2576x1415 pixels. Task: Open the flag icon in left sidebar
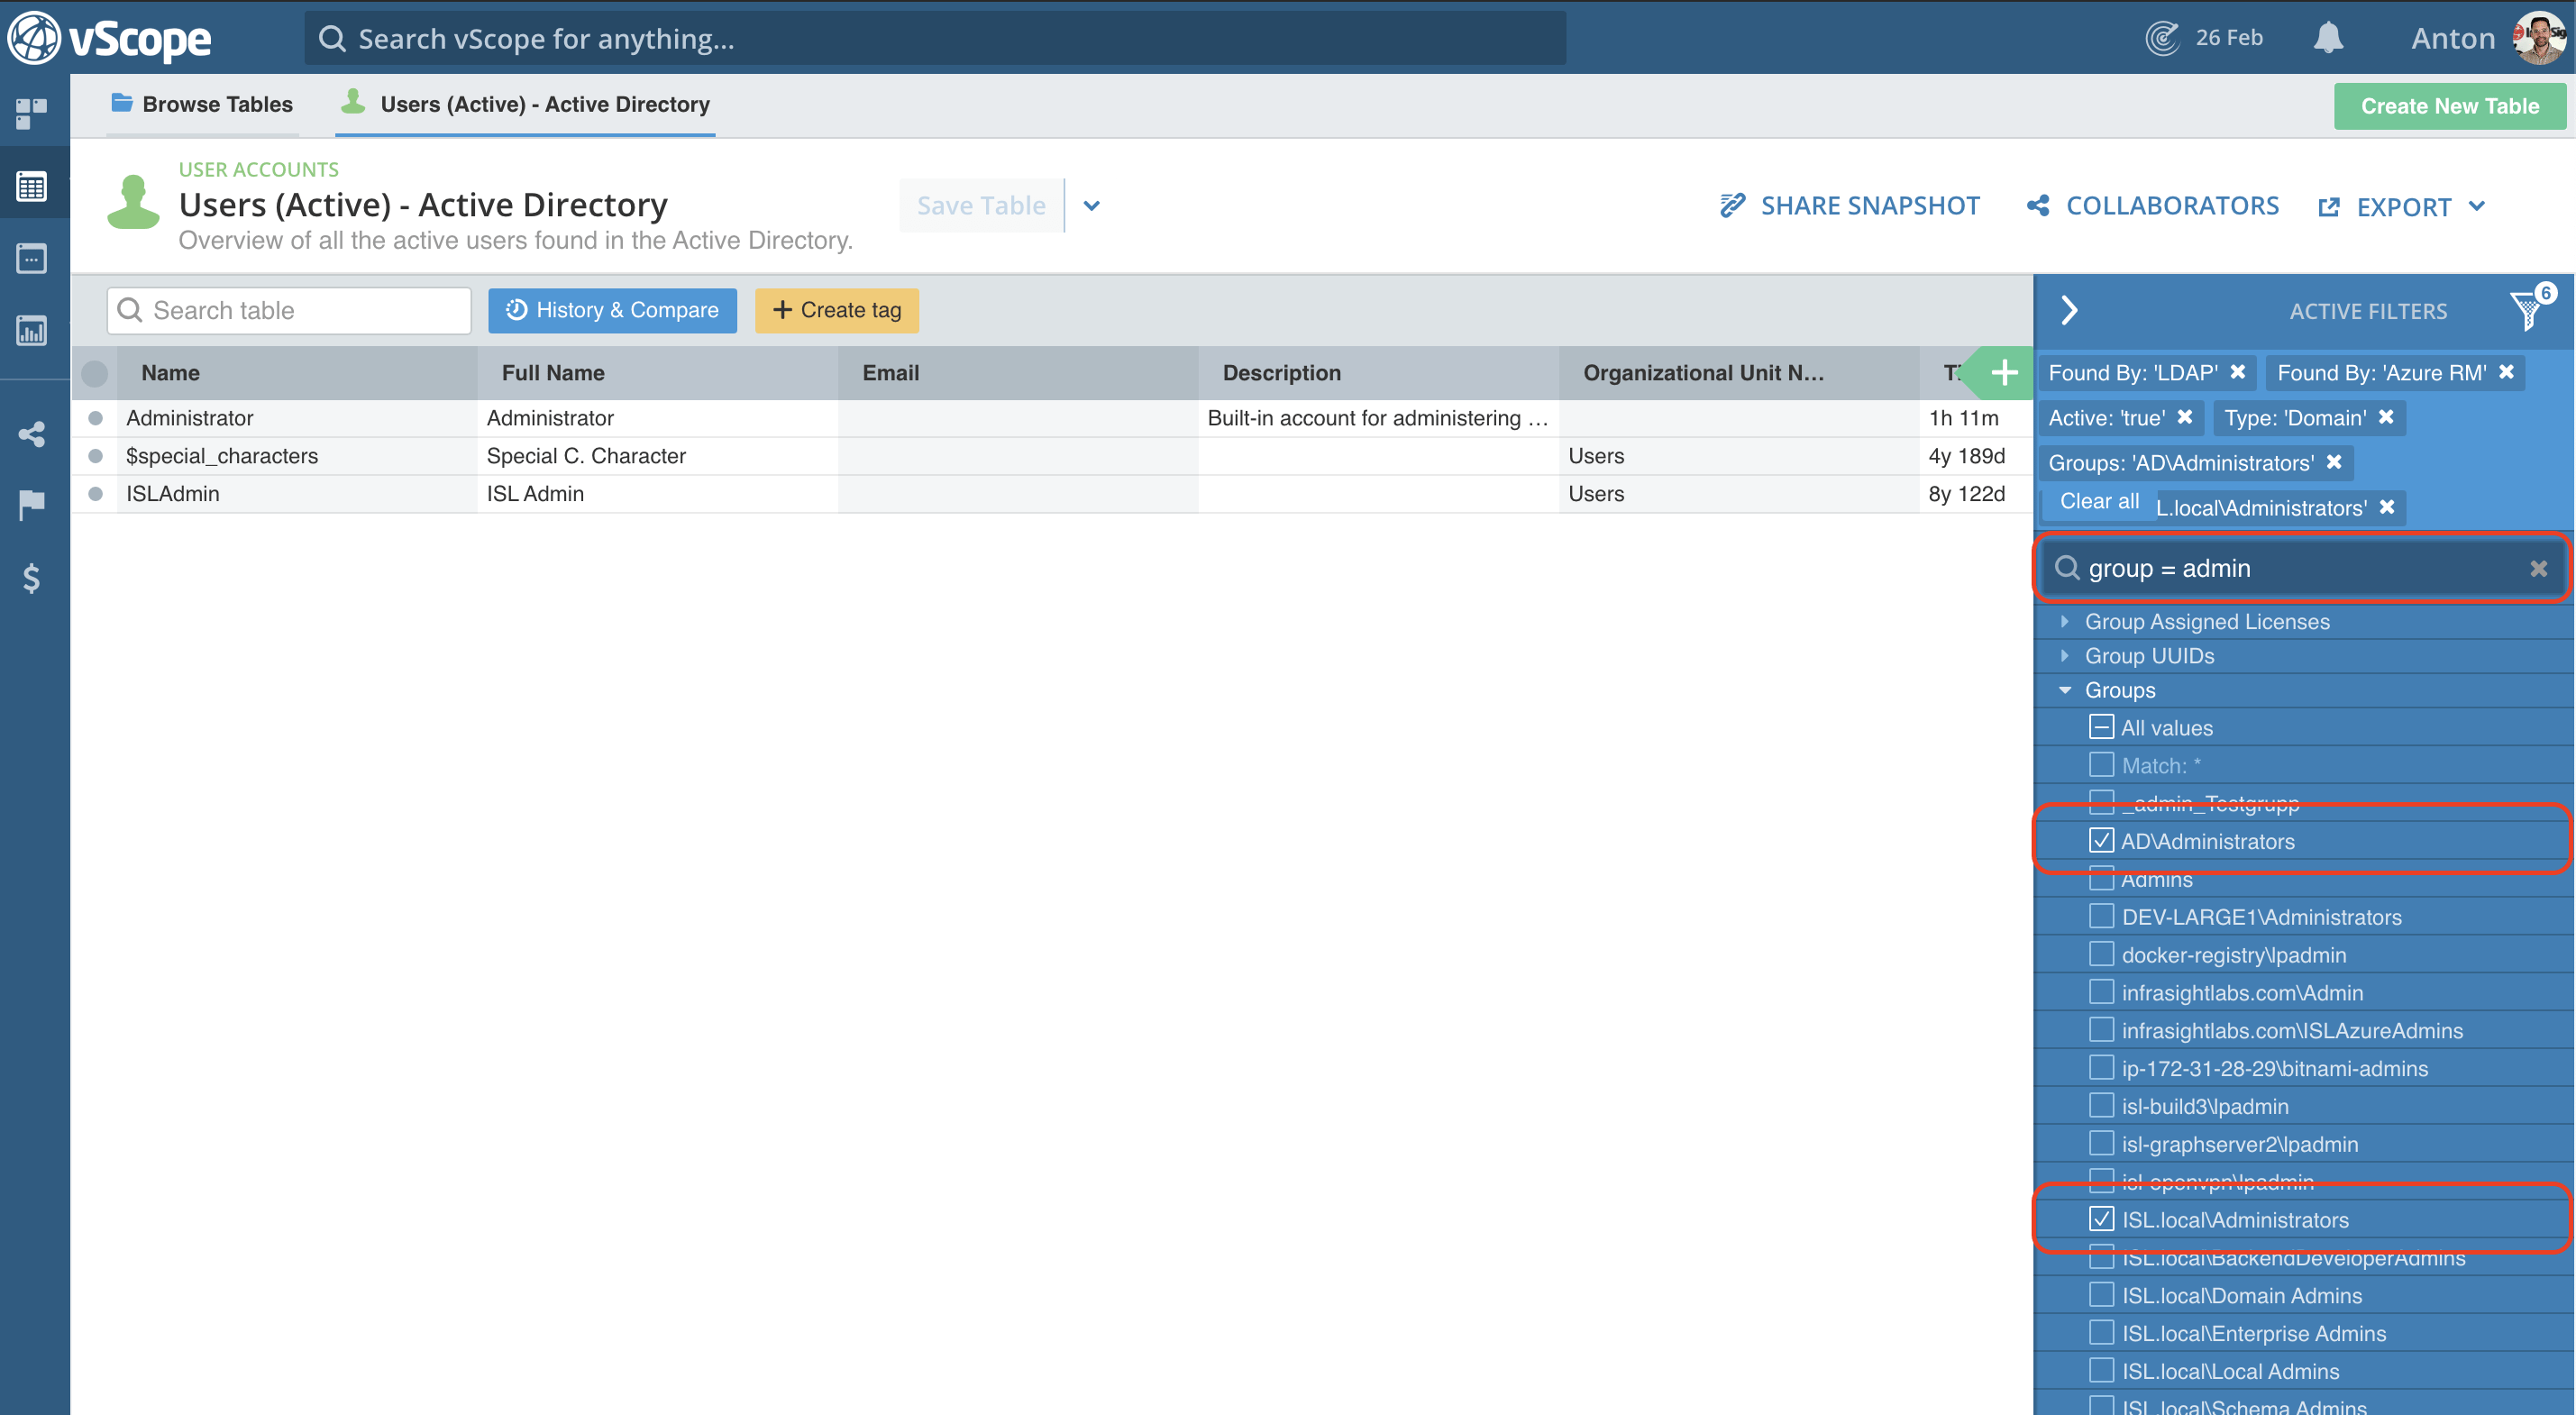click(31, 505)
